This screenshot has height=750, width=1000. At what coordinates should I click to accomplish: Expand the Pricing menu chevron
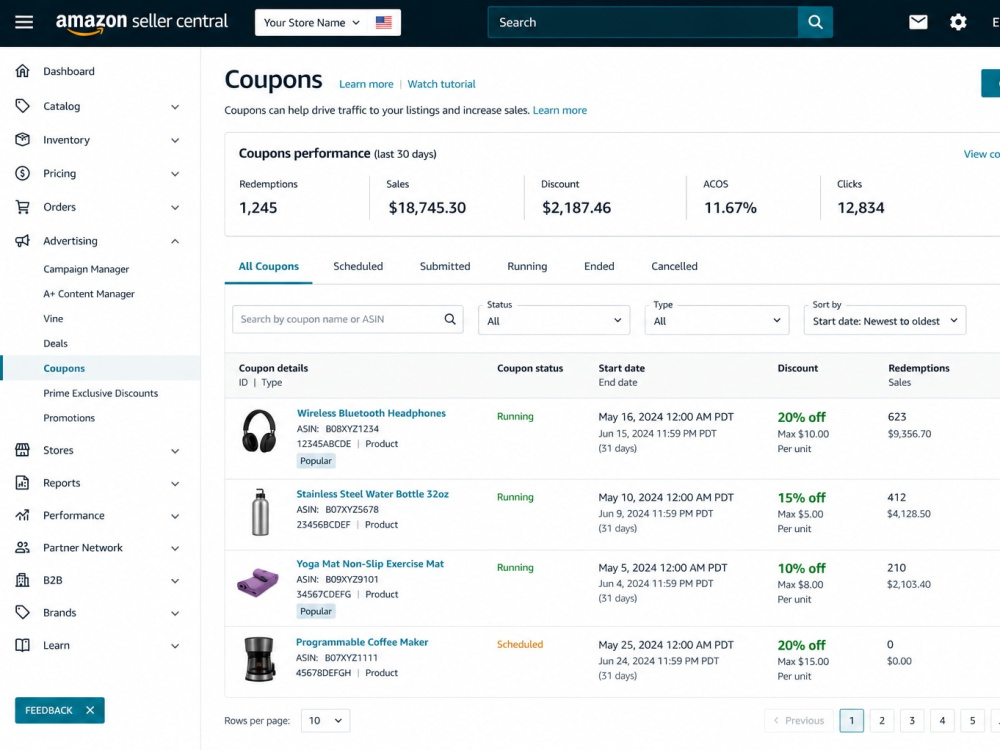tap(175, 174)
